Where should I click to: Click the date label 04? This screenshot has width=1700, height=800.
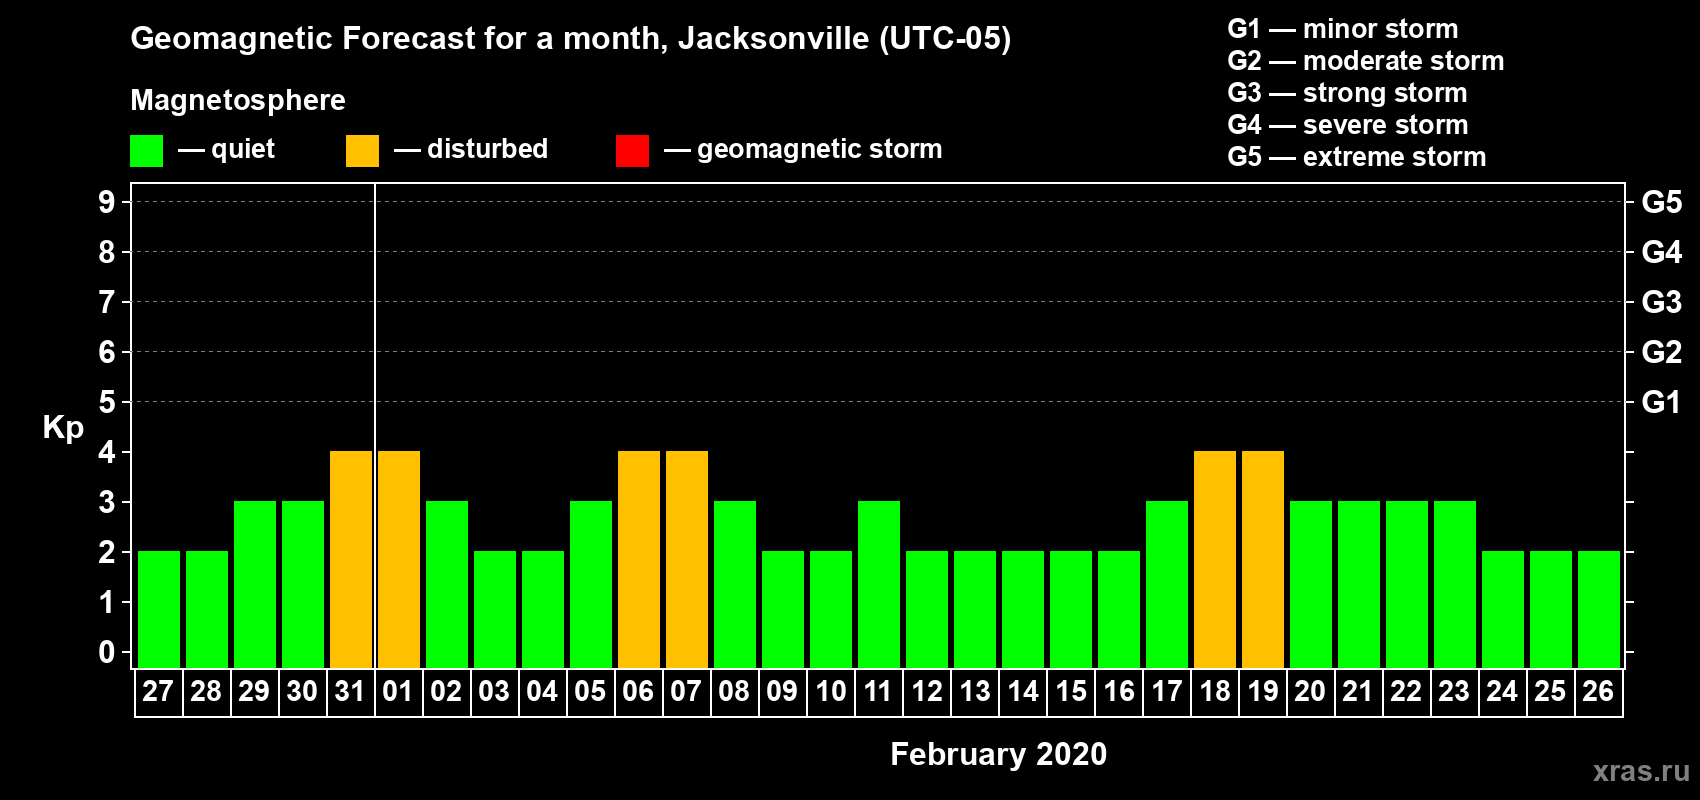pos(542,692)
